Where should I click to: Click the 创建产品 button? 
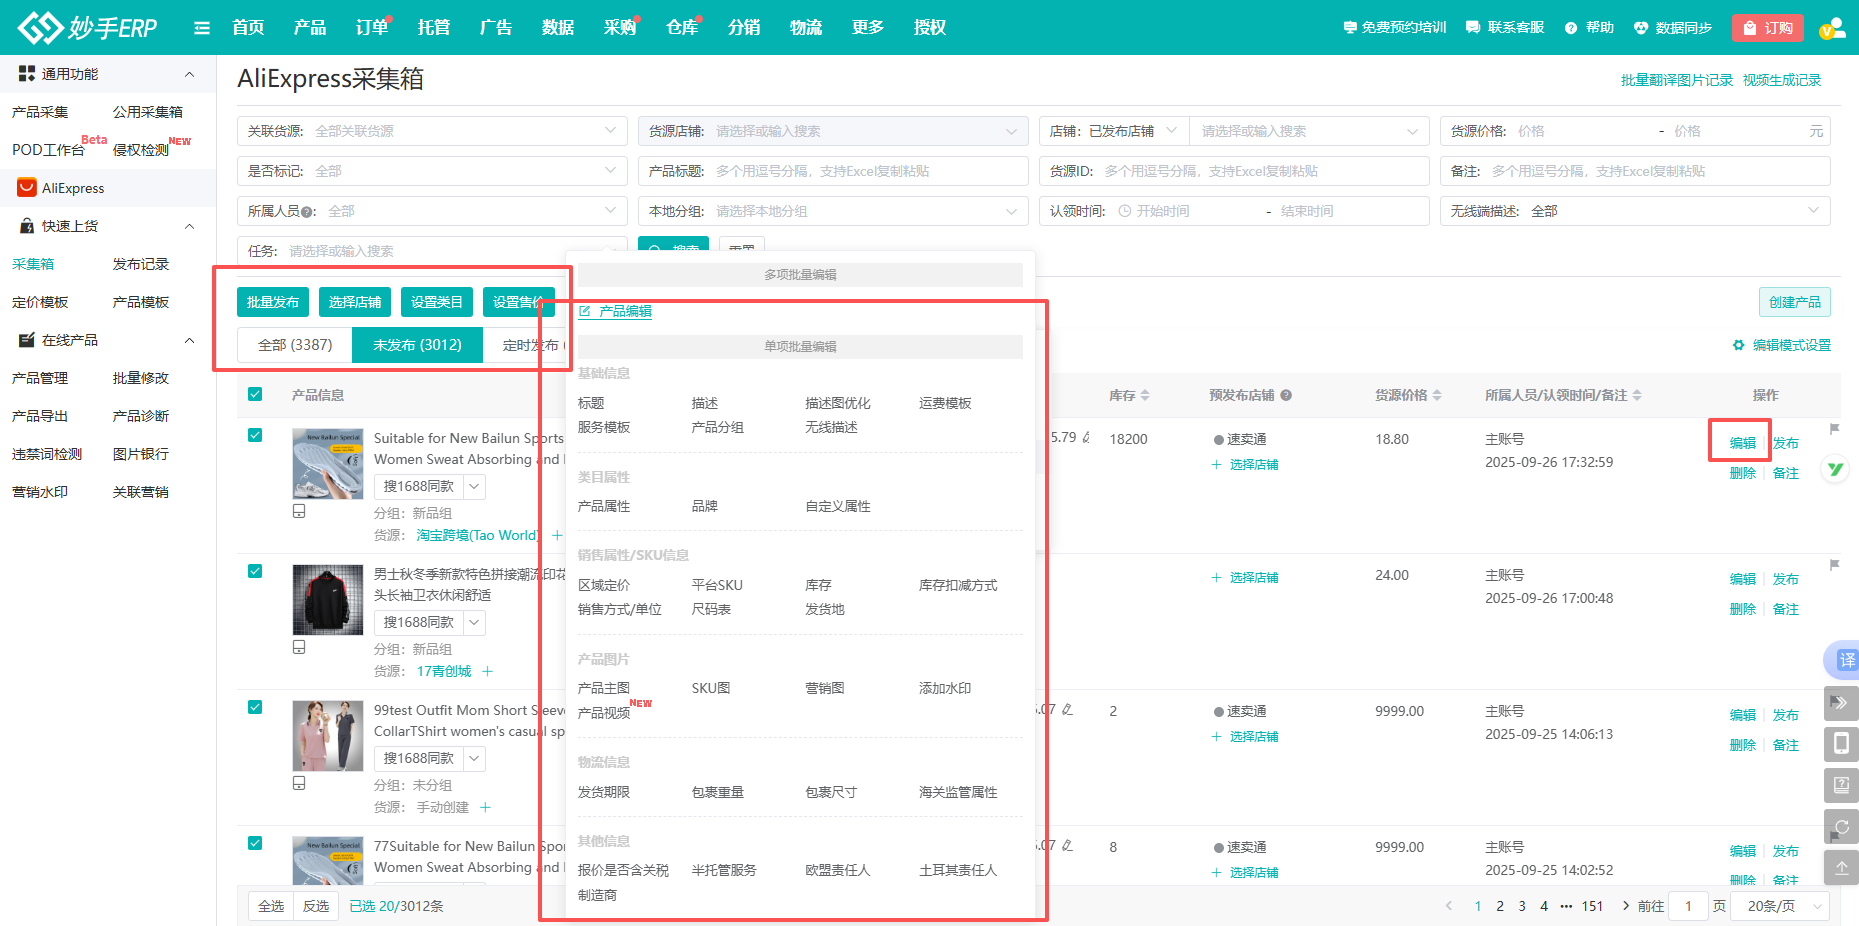[1794, 302]
